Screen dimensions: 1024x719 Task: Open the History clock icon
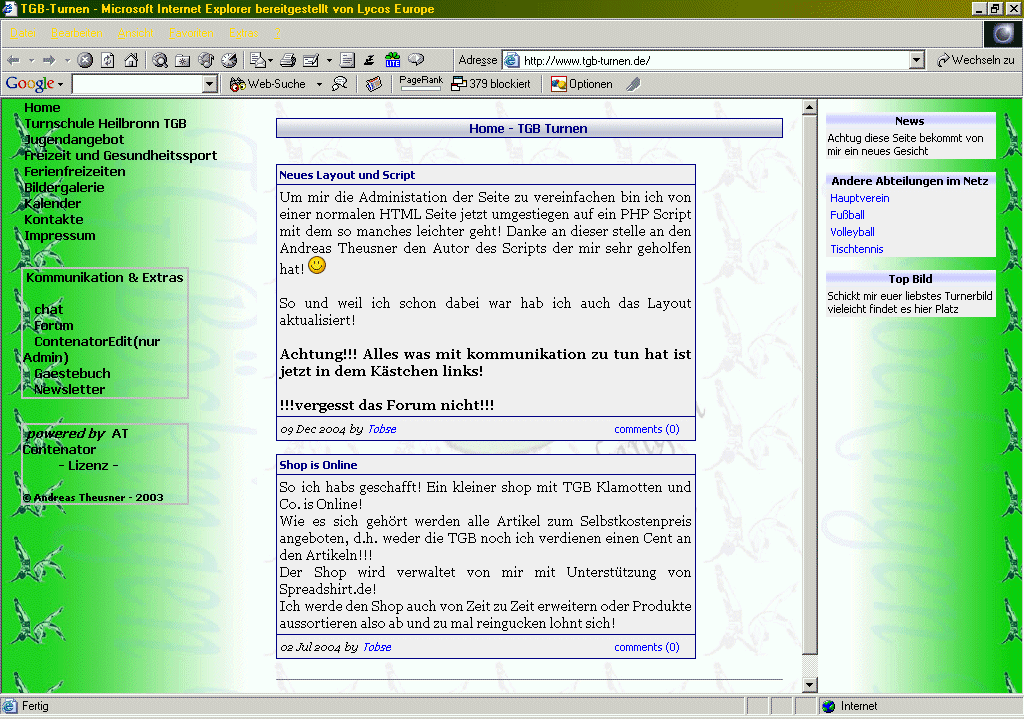click(x=229, y=60)
